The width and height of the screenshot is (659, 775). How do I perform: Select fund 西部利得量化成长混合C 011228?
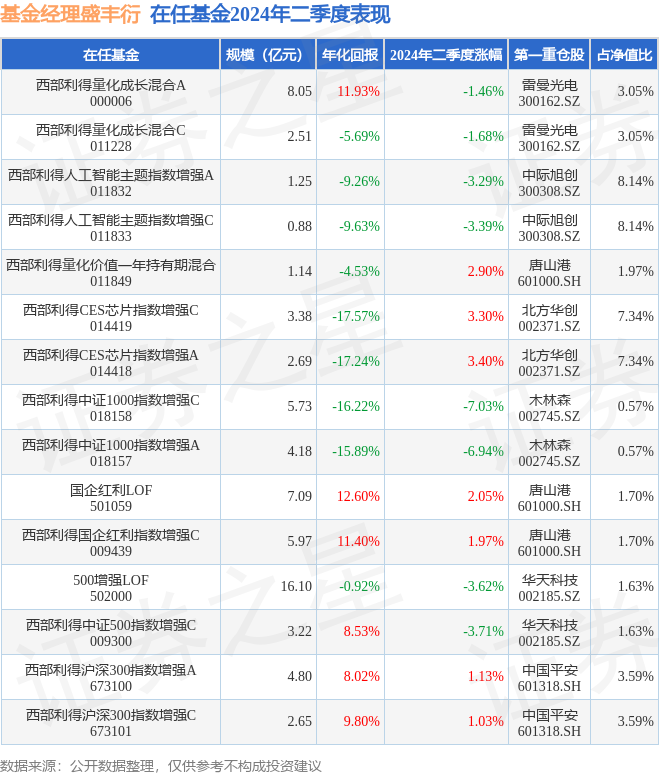(x=111, y=138)
